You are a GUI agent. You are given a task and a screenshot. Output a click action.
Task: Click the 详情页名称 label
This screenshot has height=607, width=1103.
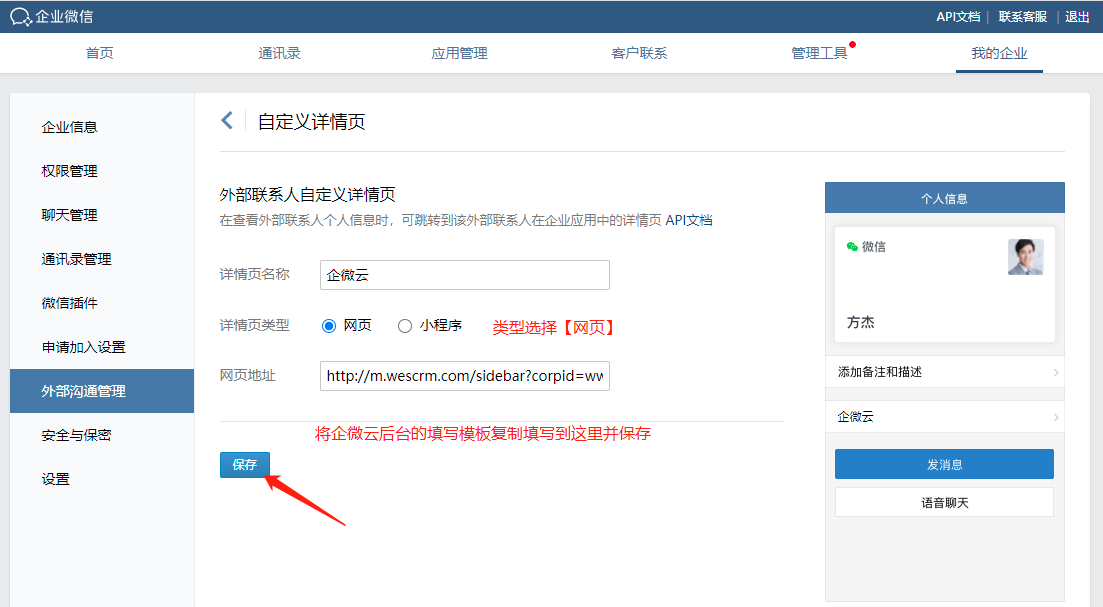click(x=255, y=274)
